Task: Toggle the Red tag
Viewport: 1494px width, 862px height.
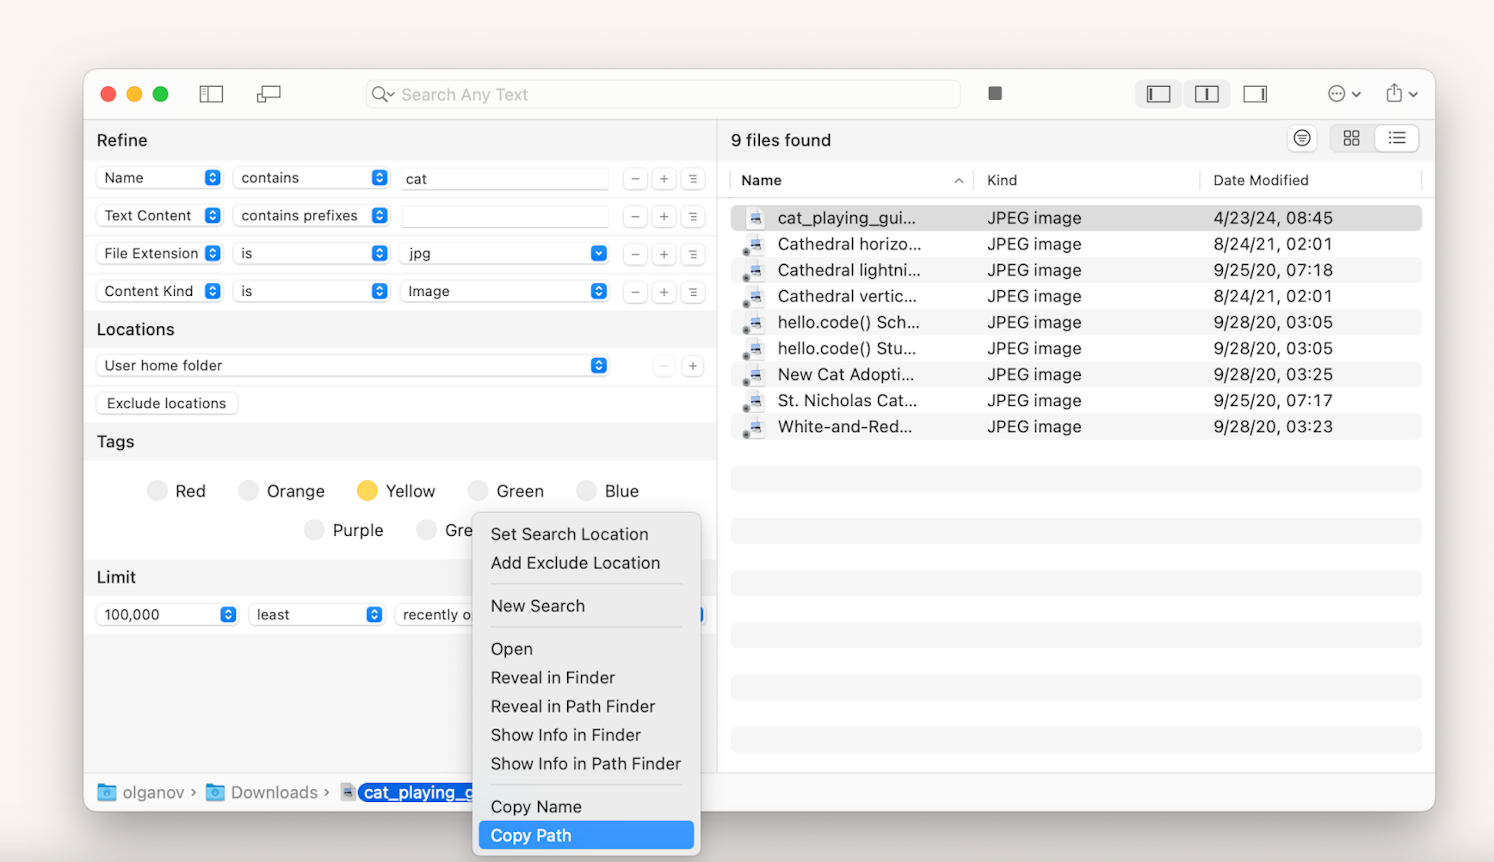Action: pos(157,490)
